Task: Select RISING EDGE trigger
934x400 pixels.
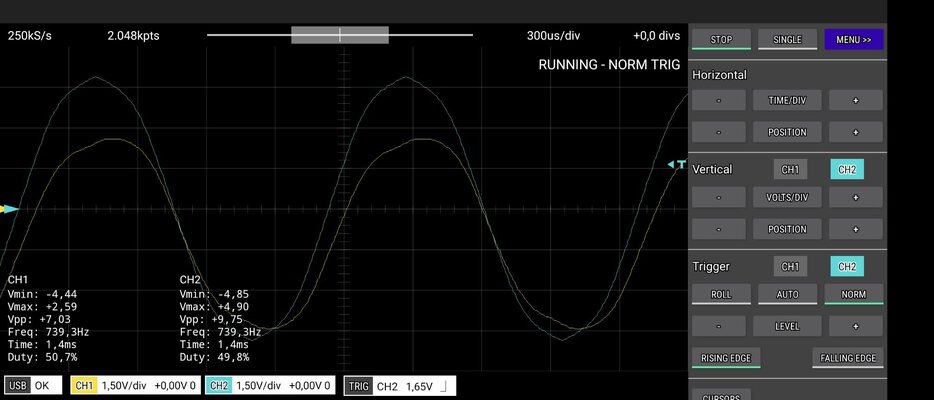Action: [726, 358]
